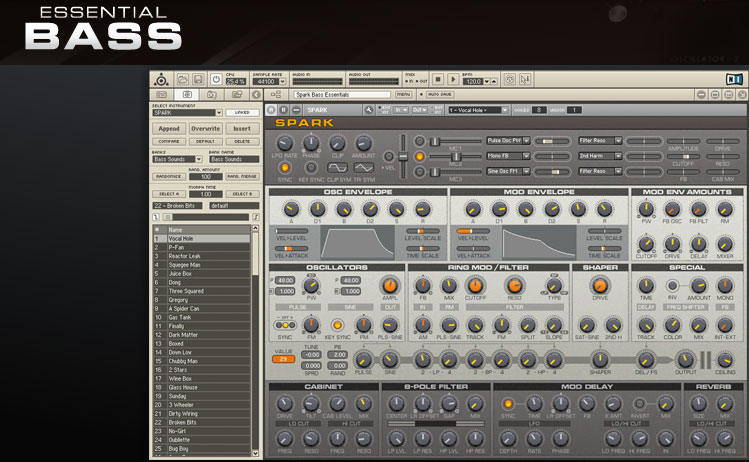Open the instrument In port dropdown
This screenshot has height=462, width=749.
(400, 110)
